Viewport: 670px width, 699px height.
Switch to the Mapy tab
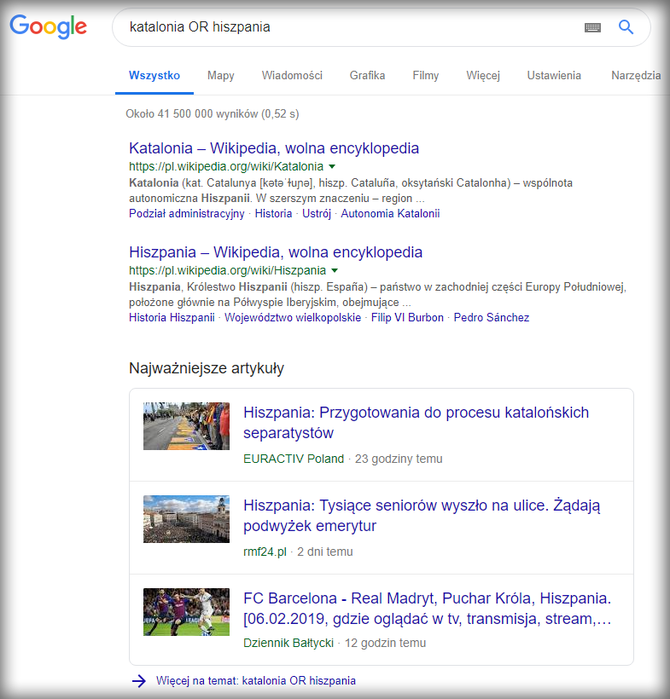(221, 75)
